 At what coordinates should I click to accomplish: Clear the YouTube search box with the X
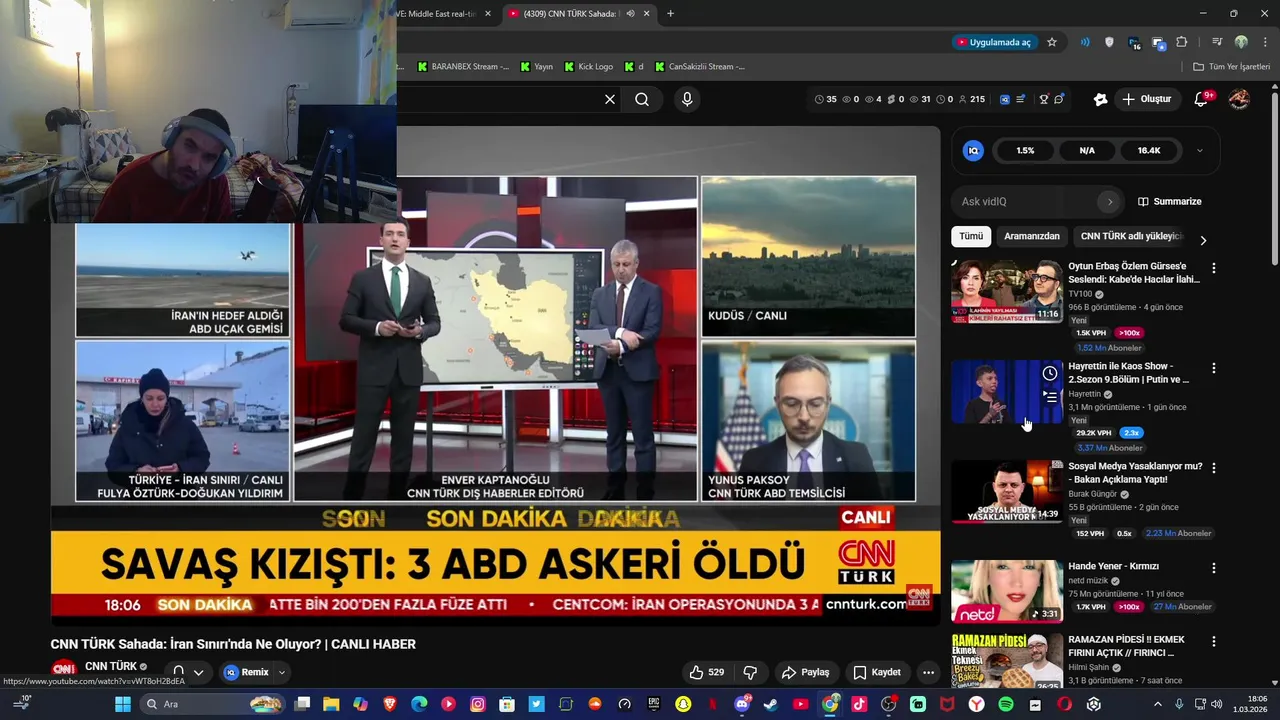(x=610, y=99)
